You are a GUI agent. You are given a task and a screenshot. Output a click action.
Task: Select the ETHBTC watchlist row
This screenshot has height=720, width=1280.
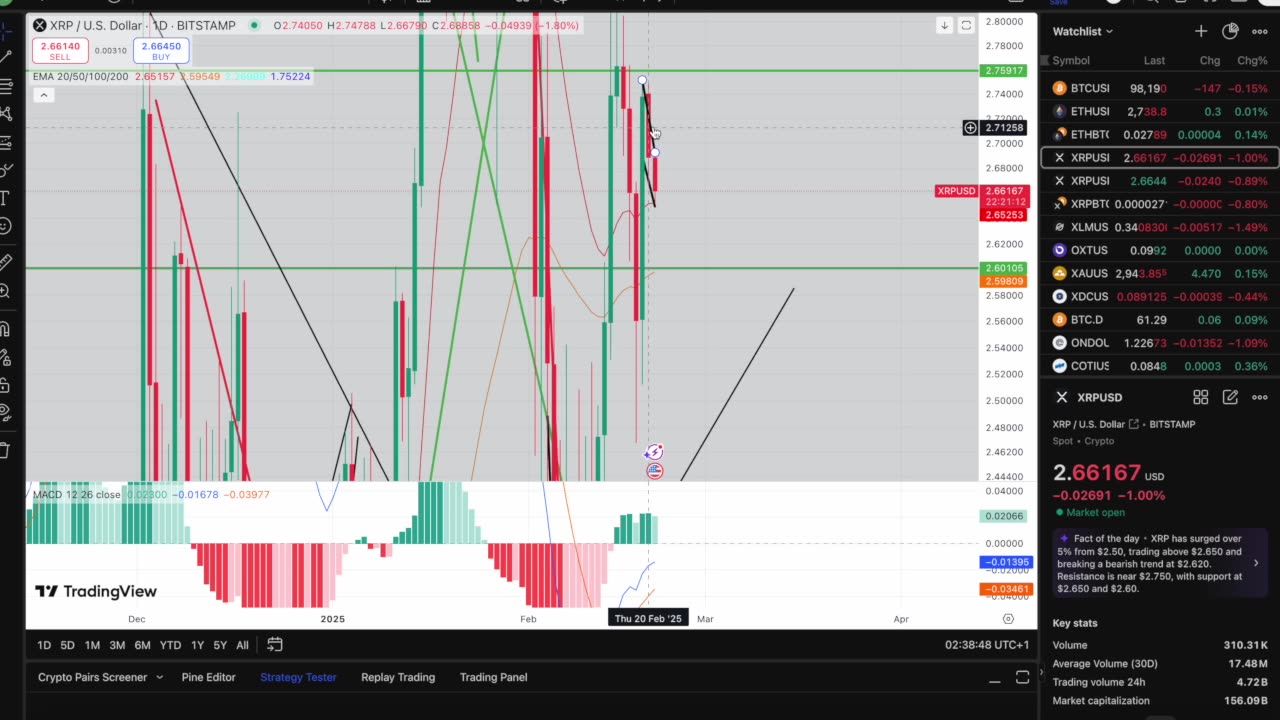[x=1161, y=134]
